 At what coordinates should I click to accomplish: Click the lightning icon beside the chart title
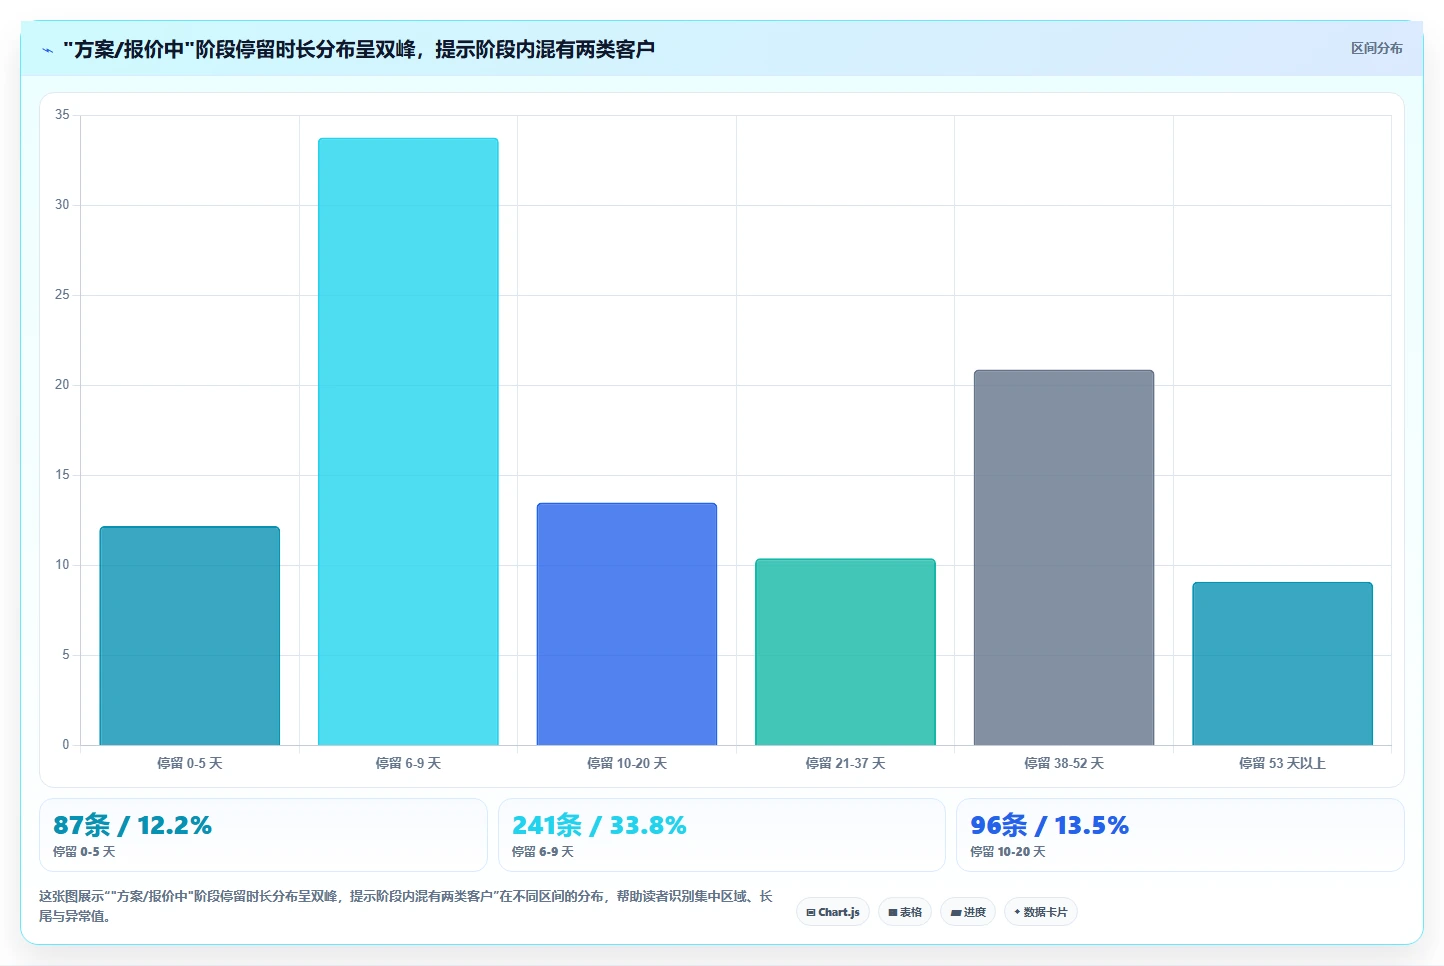tap(47, 49)
